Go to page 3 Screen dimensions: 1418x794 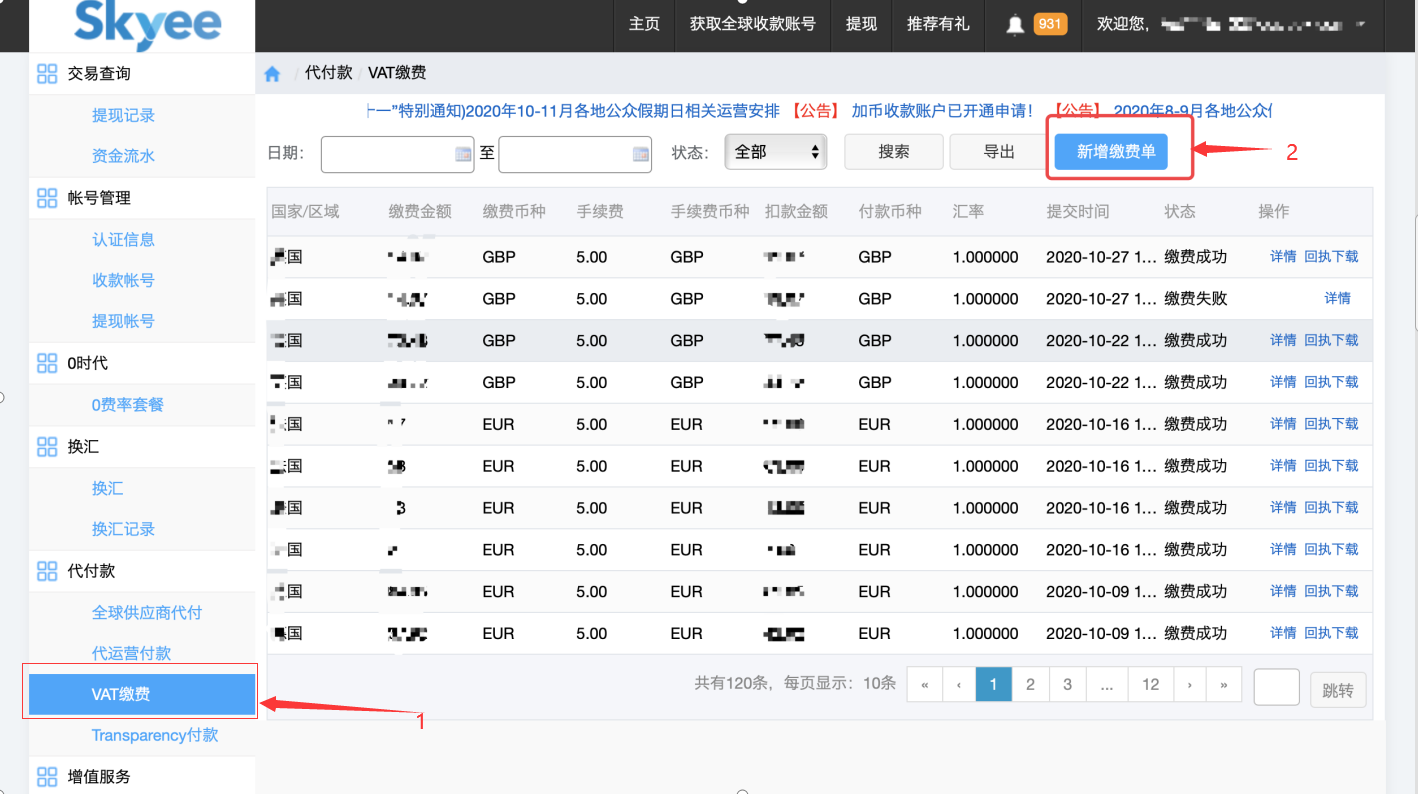(x=1068, y=684)
